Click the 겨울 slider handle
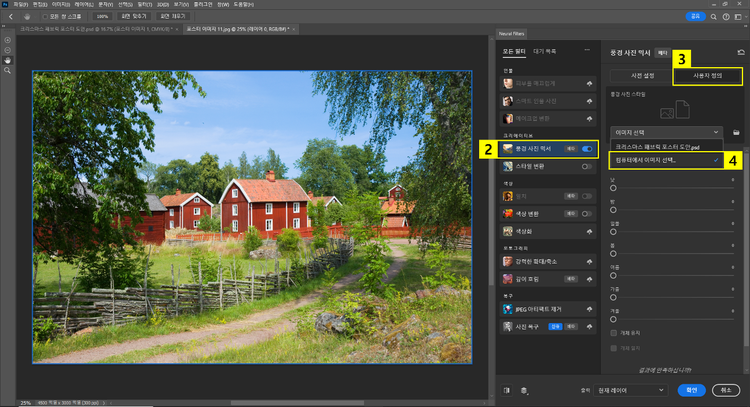Image resolution: width=750 pixels, height=407 pixels. click(613, 319)
